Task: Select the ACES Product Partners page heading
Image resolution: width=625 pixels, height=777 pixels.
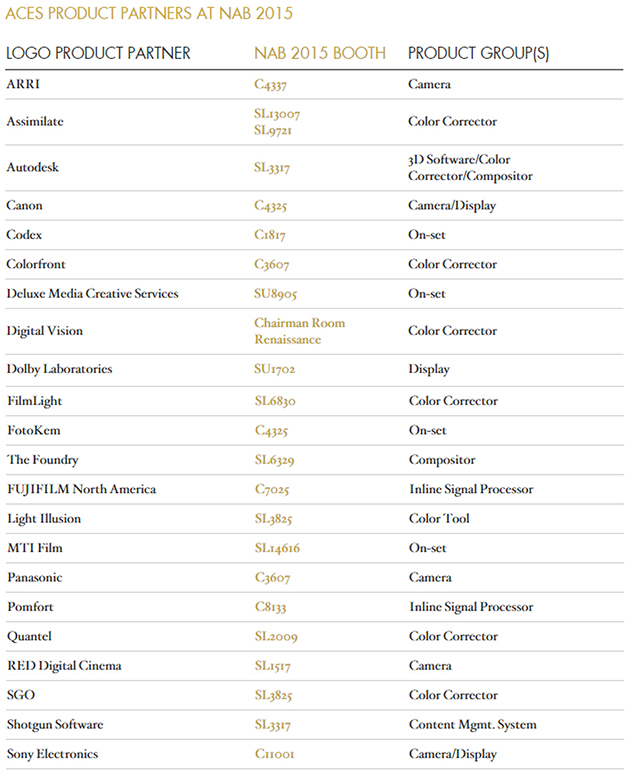Action: [150, 14]
